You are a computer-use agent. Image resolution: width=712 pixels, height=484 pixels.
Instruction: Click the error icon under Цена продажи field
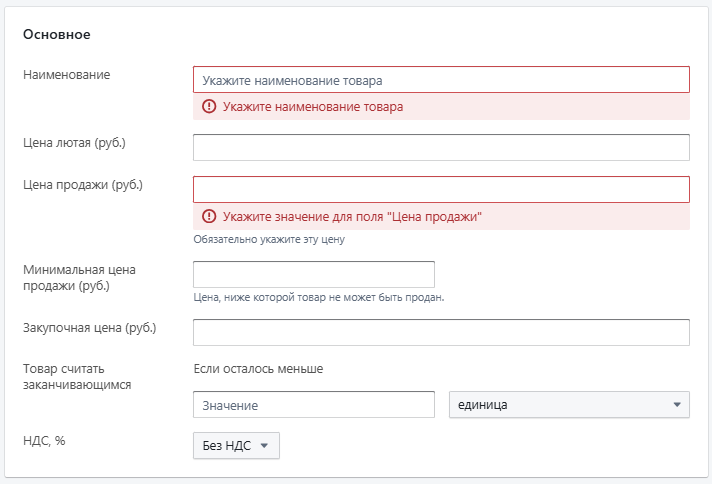[x=209, y=216]
